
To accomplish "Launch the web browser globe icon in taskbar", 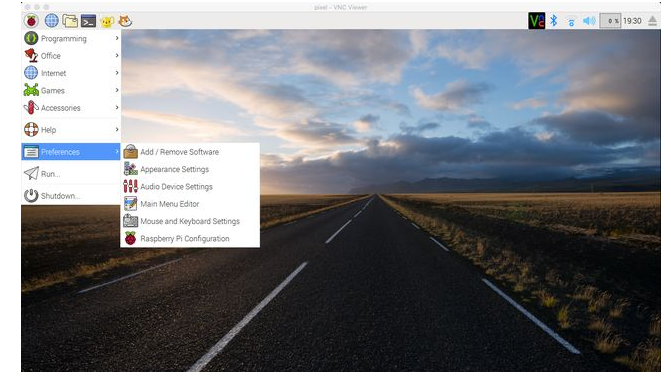I will click(x=51, y=21).
